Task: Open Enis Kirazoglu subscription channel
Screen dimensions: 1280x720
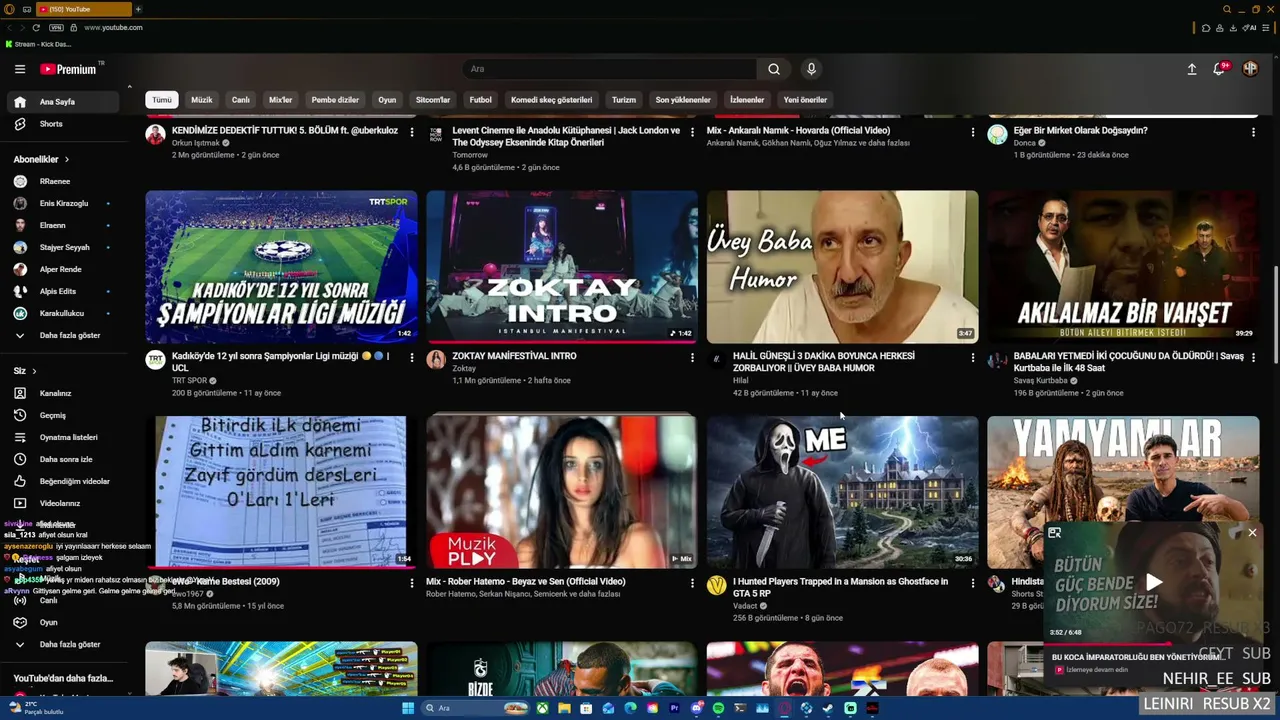Action: (x=64, y=203)
